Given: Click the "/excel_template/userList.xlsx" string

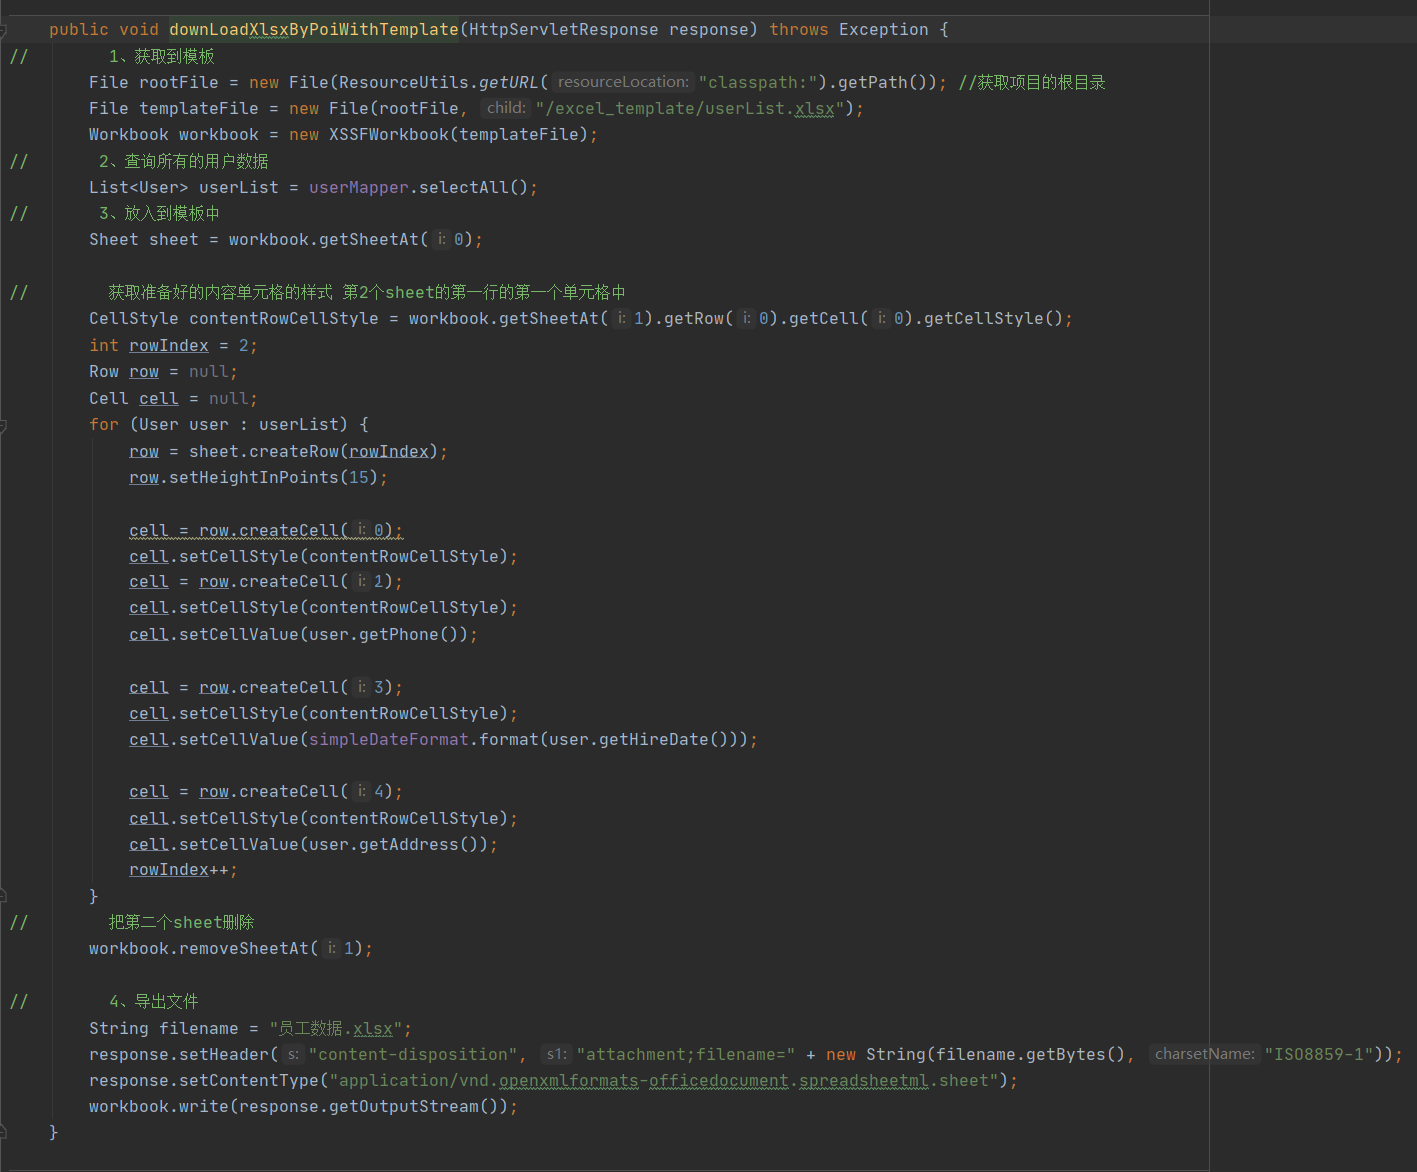Looking at the screenshot, I should tap(690, 108).
